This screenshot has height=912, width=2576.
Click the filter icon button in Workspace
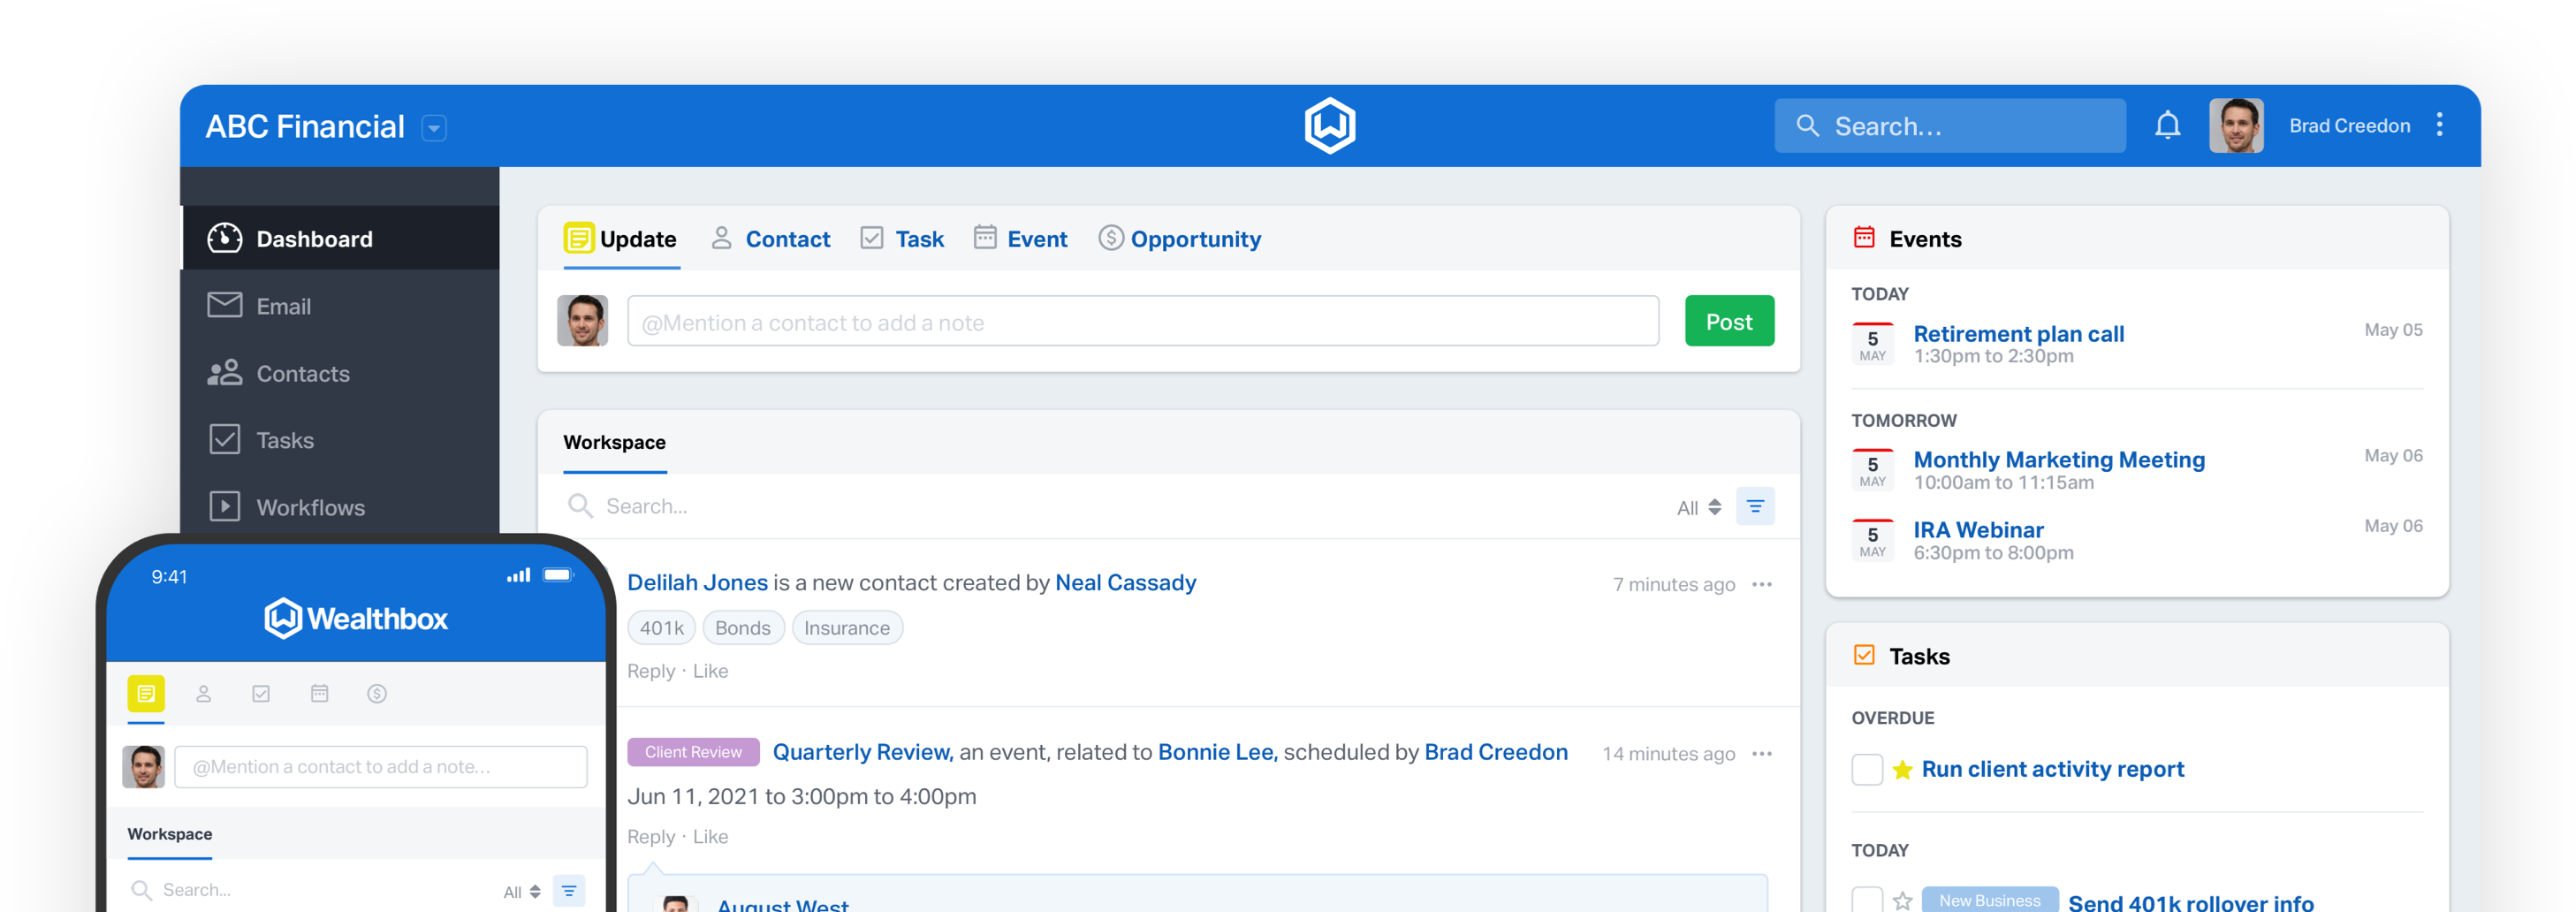[x=1754, y=506]
